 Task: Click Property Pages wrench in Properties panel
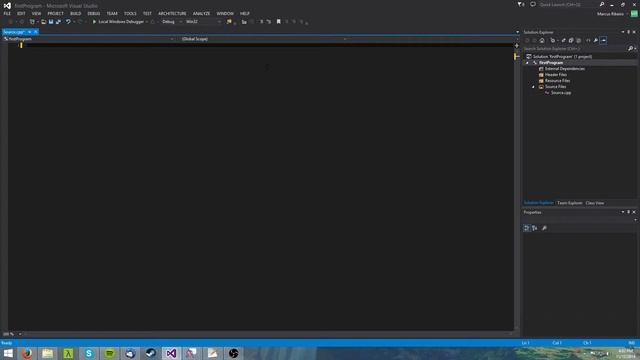pyautogui.click(x=544, y=228)
